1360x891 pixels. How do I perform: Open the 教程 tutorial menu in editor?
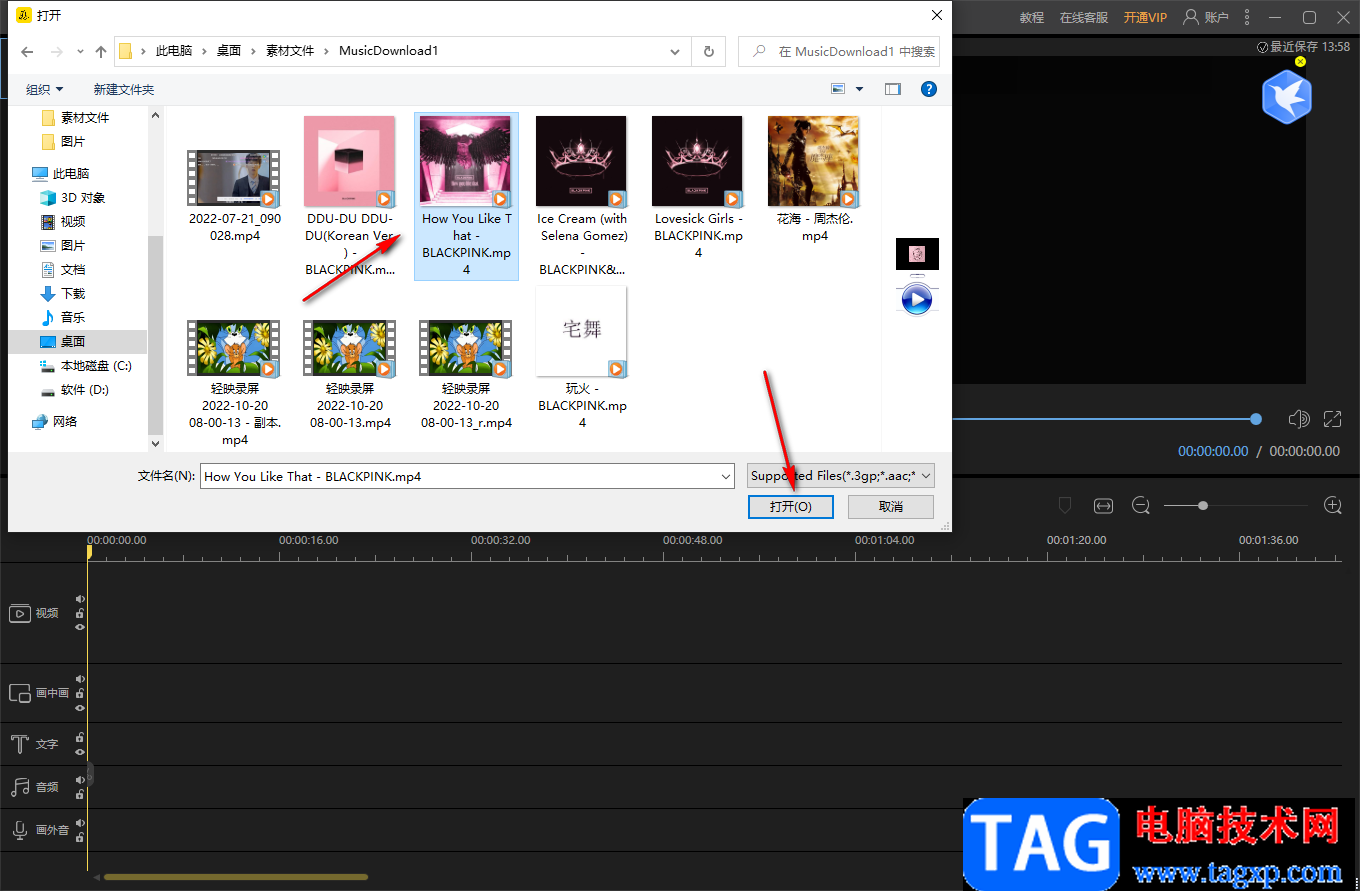[x=1032, y=17]
